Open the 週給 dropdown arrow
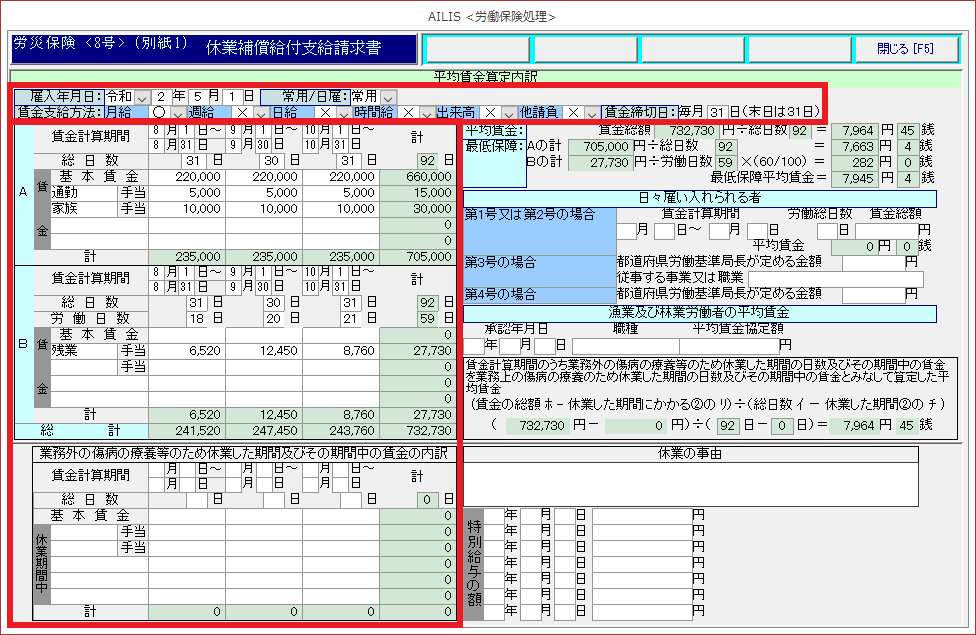The height and width of the screenshot is (635, 976). point(260,113)
